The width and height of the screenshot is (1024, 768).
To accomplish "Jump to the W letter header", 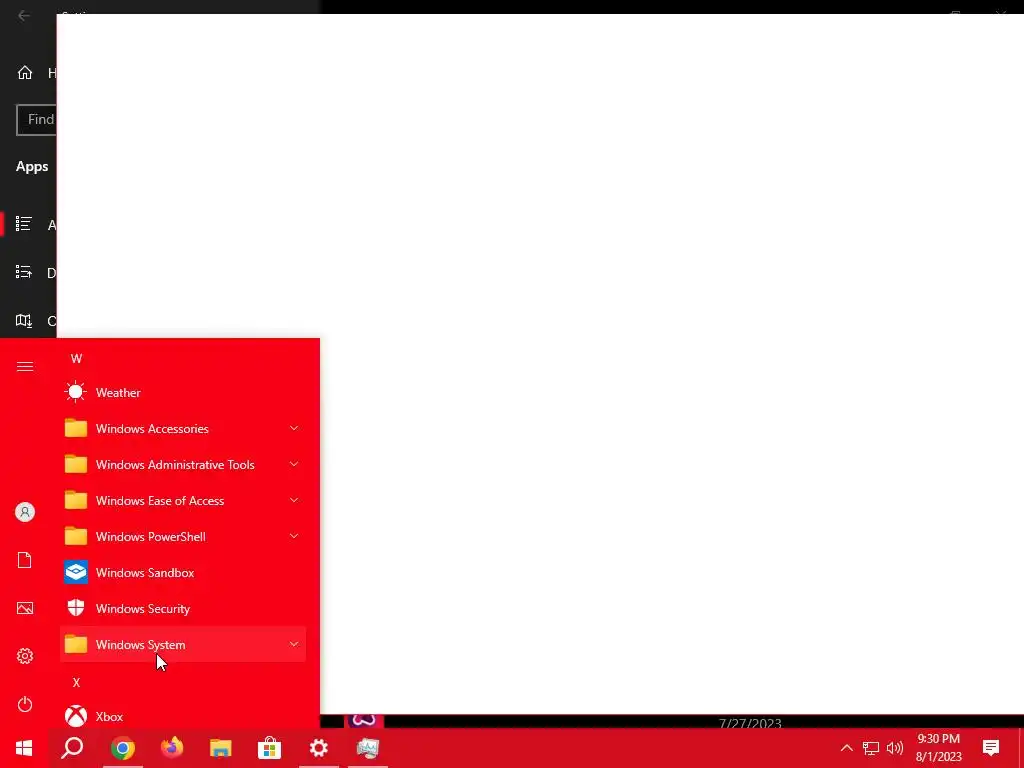I will (x=76, y=359).
